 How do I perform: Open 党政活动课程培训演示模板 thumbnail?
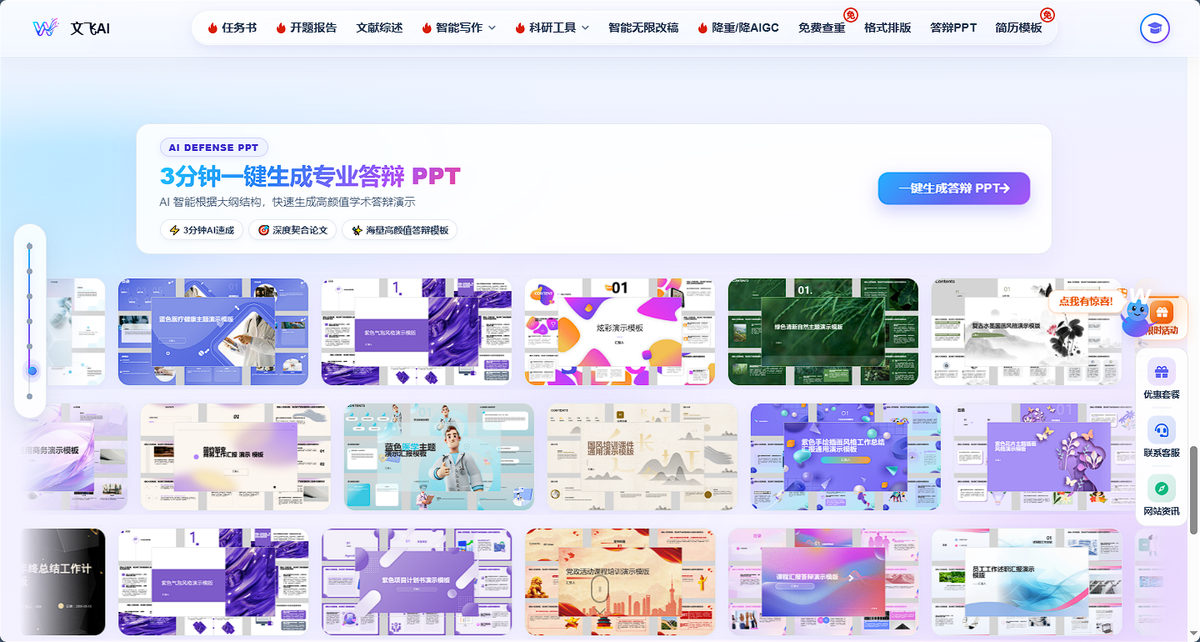(620, 582)
